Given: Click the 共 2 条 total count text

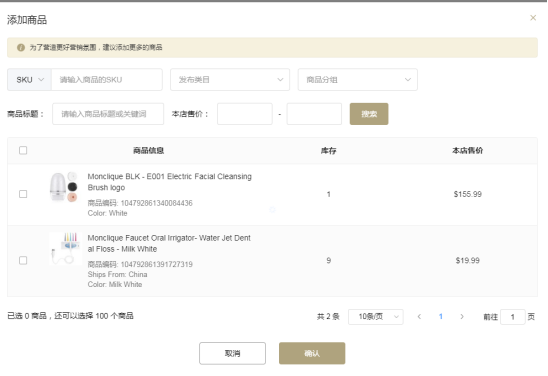Looking at the screenshot, I should coord(328,317).
